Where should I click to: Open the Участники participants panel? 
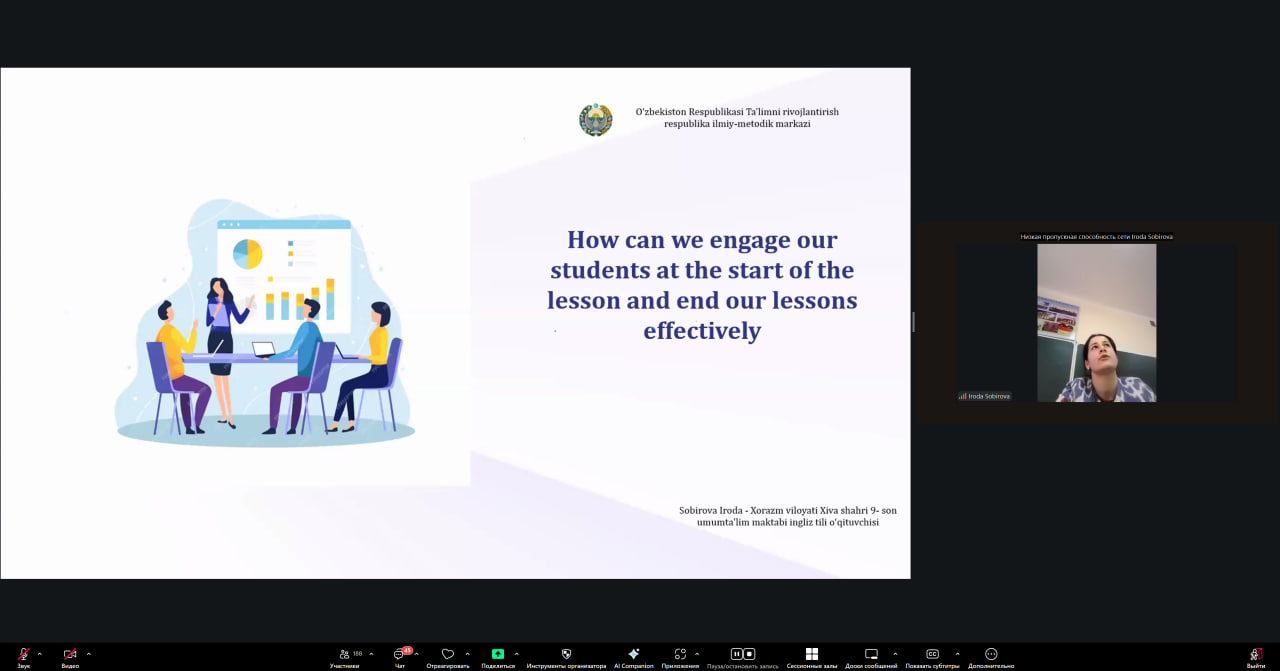[345, 654]
